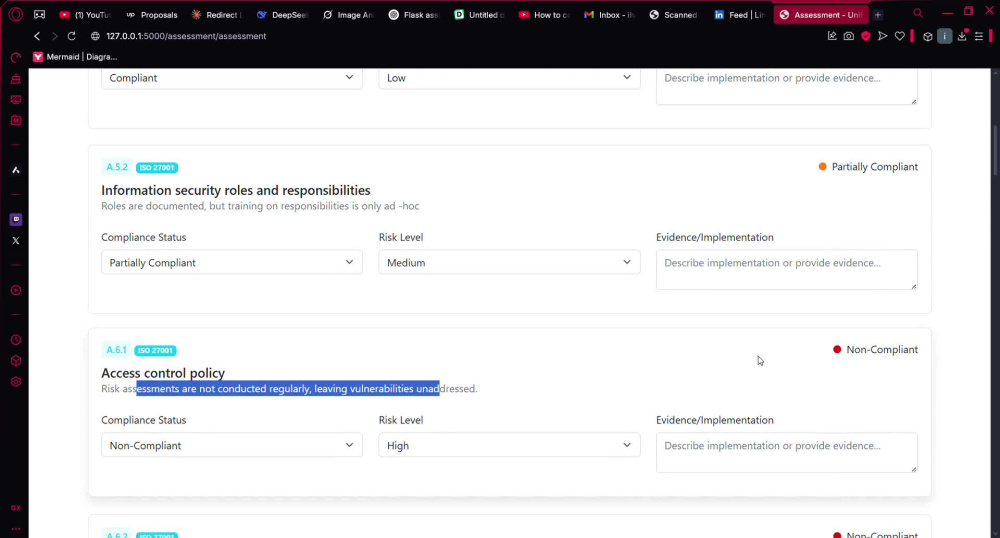Open Settings gear icon in sidebar
Image resolution: width=1000 pixels, height=538 pixels.
(x=16, y=382)
